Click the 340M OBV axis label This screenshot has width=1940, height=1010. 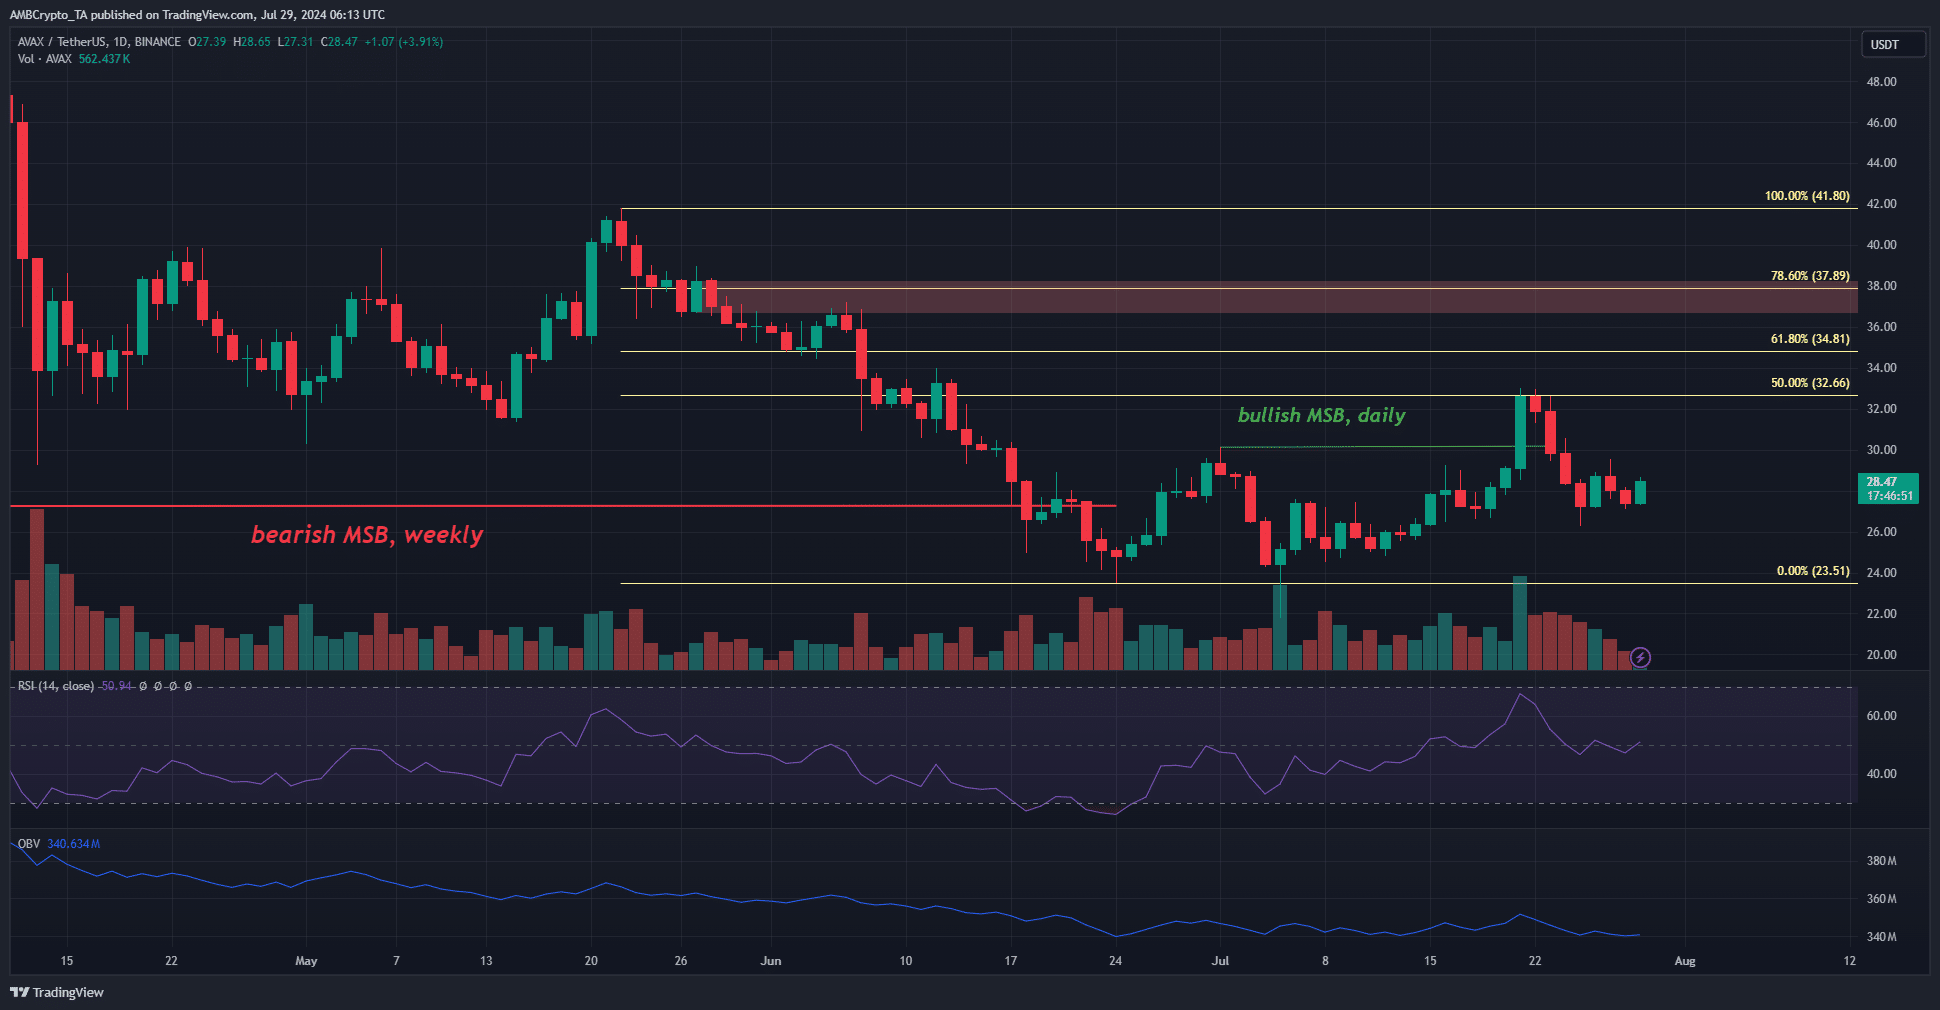1881,937
